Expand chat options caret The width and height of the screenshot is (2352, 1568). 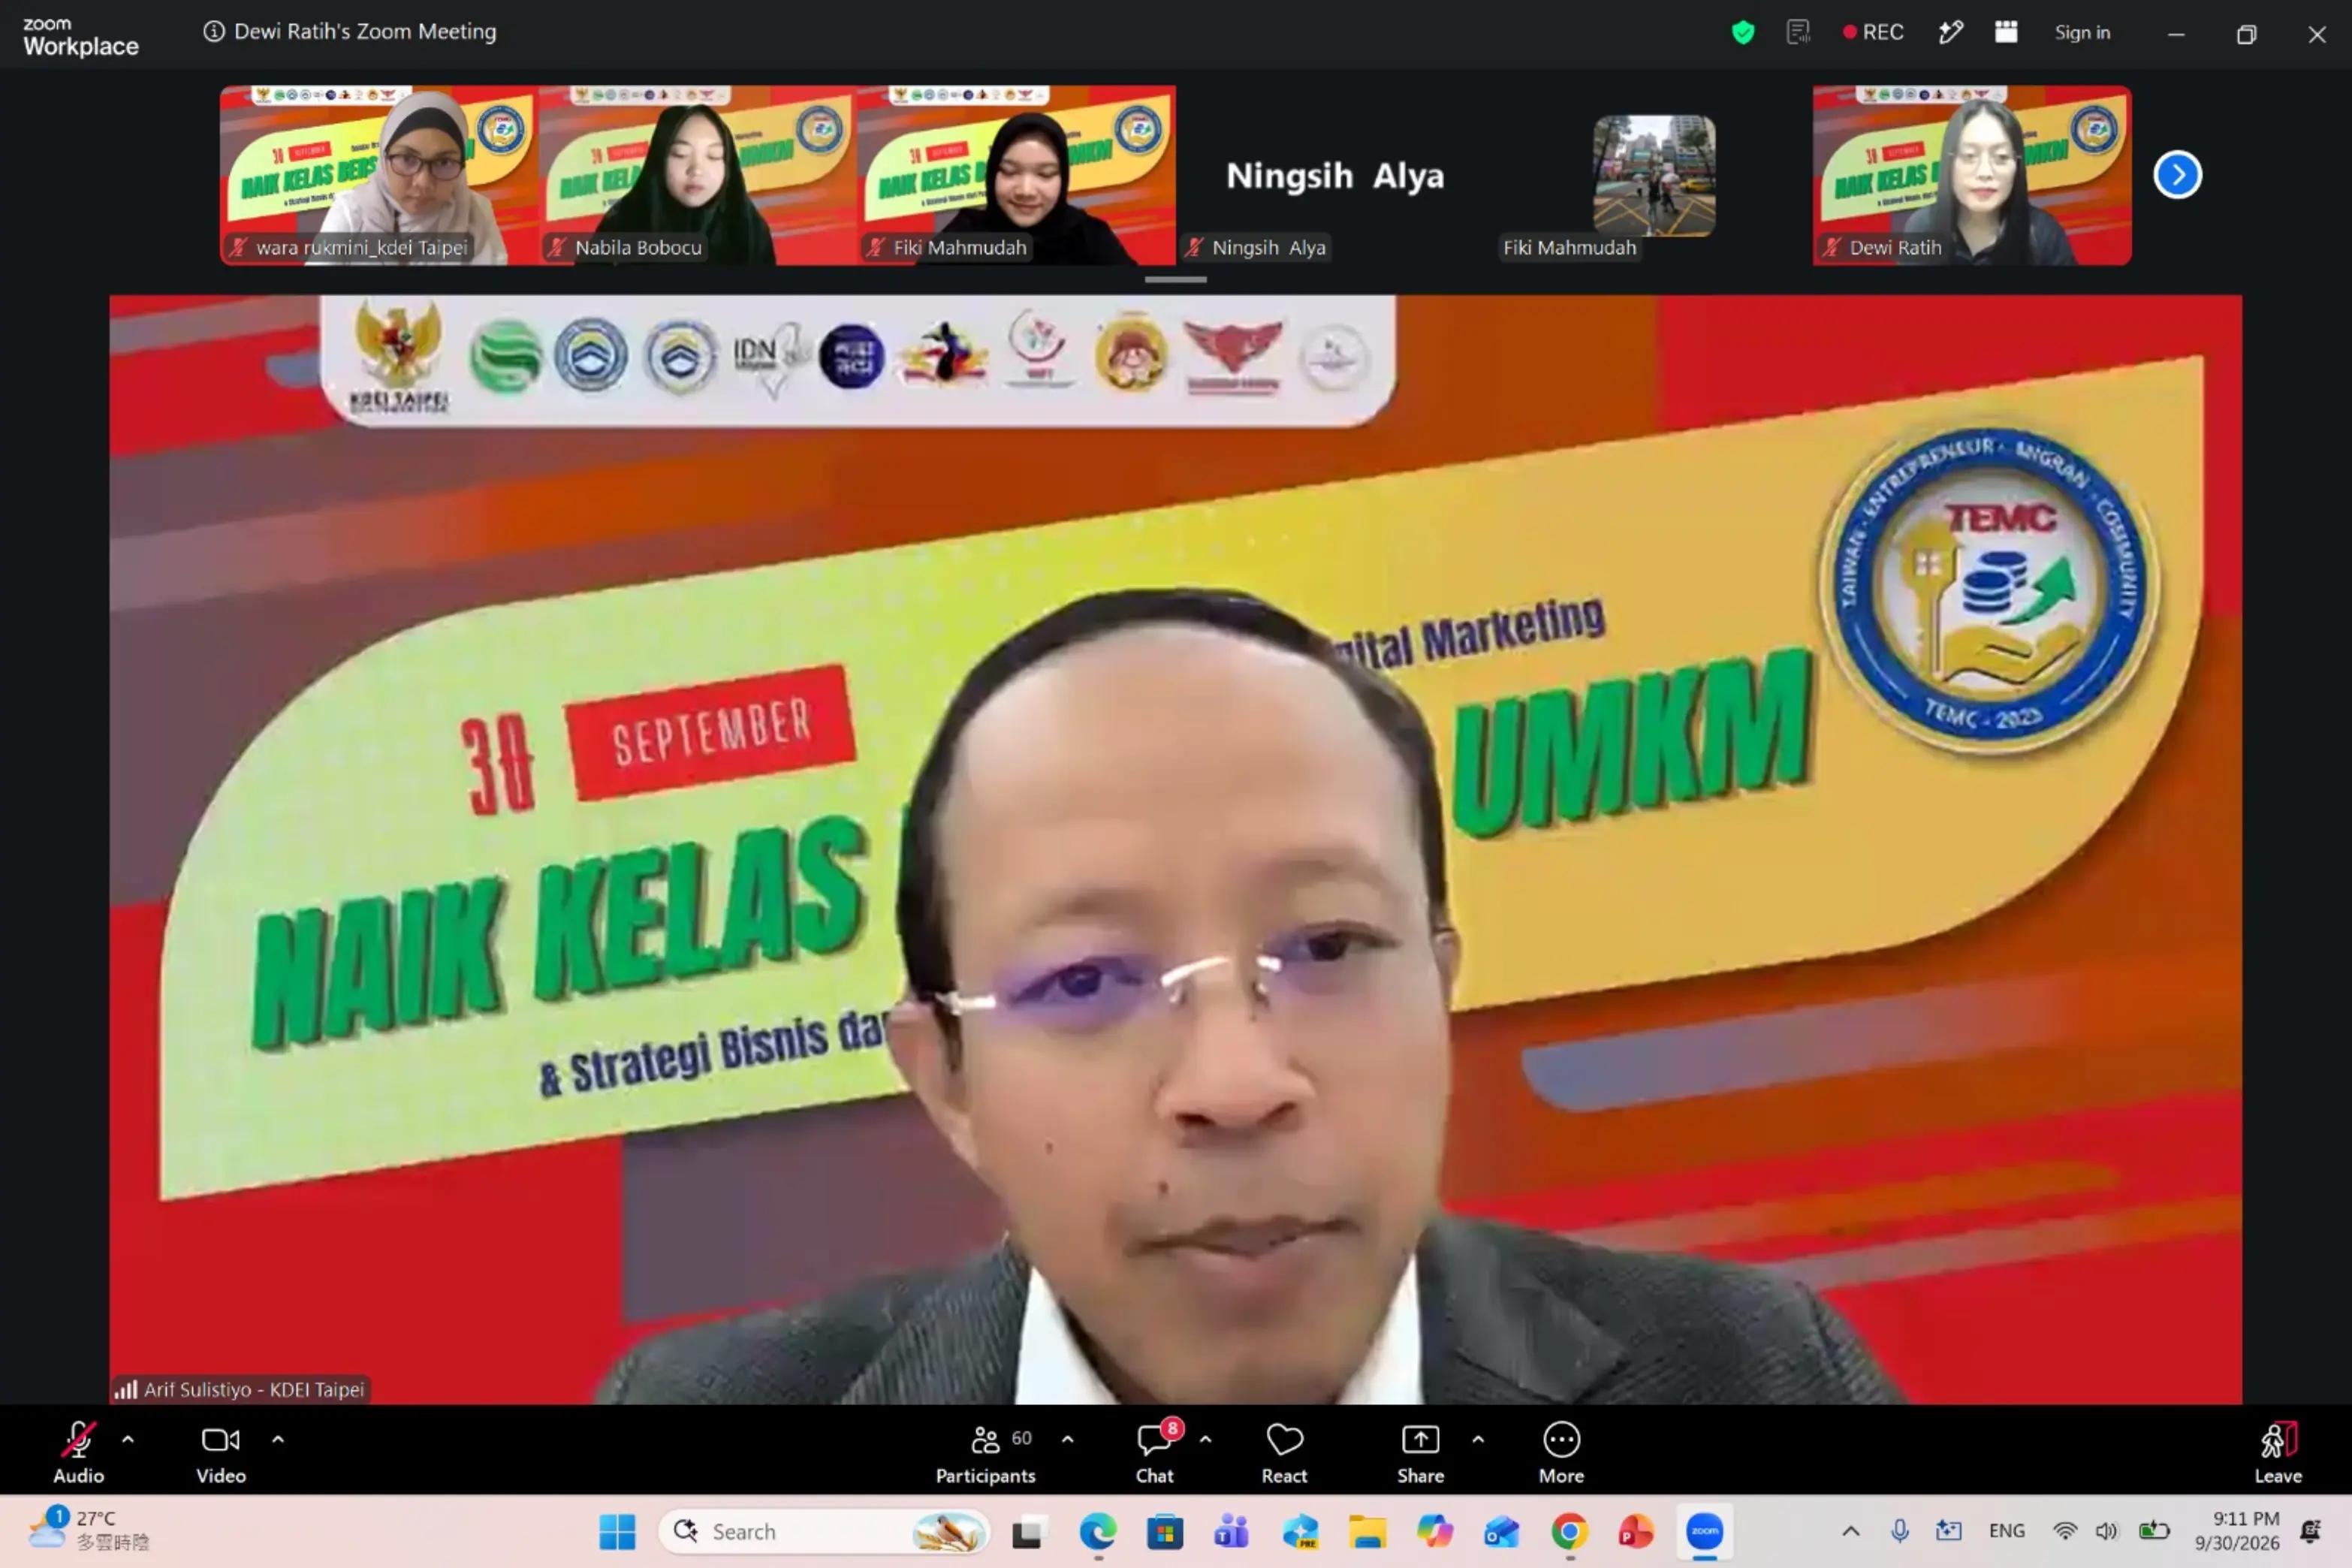(1205, 1439)
